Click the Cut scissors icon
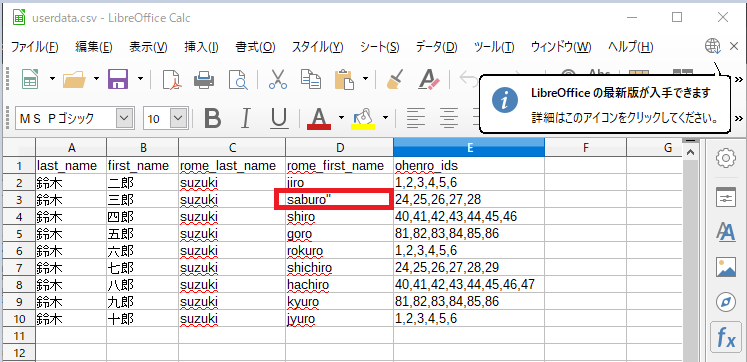 coord(278,80)
